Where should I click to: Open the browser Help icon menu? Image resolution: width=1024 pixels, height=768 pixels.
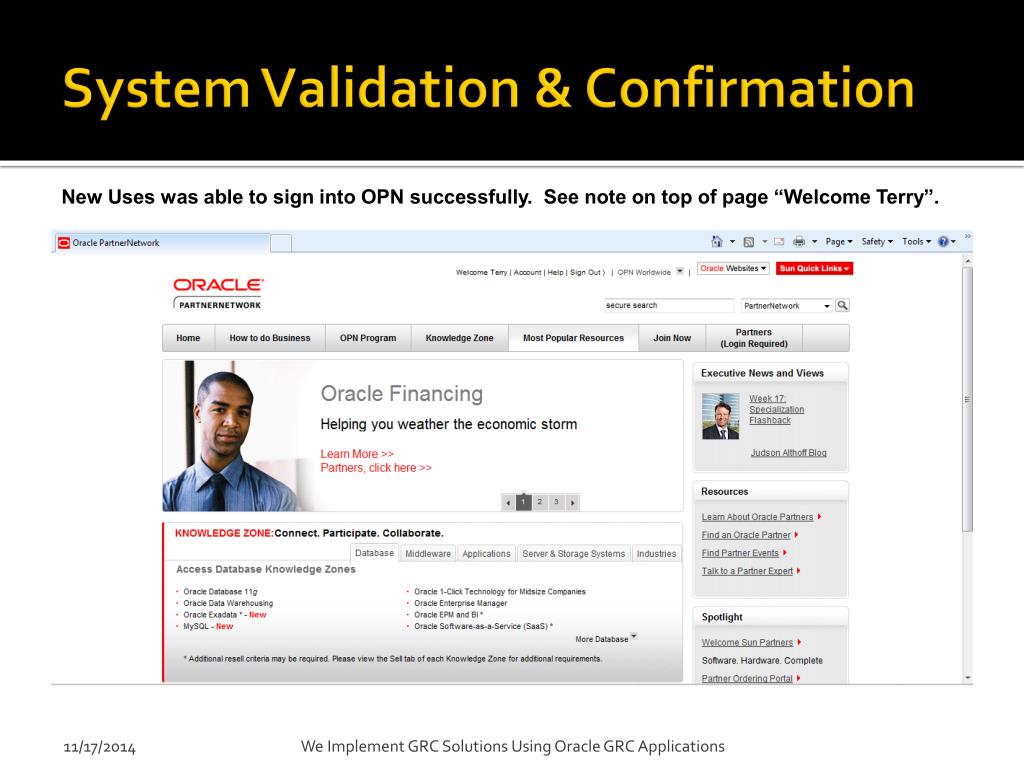[x=947, y=242]
